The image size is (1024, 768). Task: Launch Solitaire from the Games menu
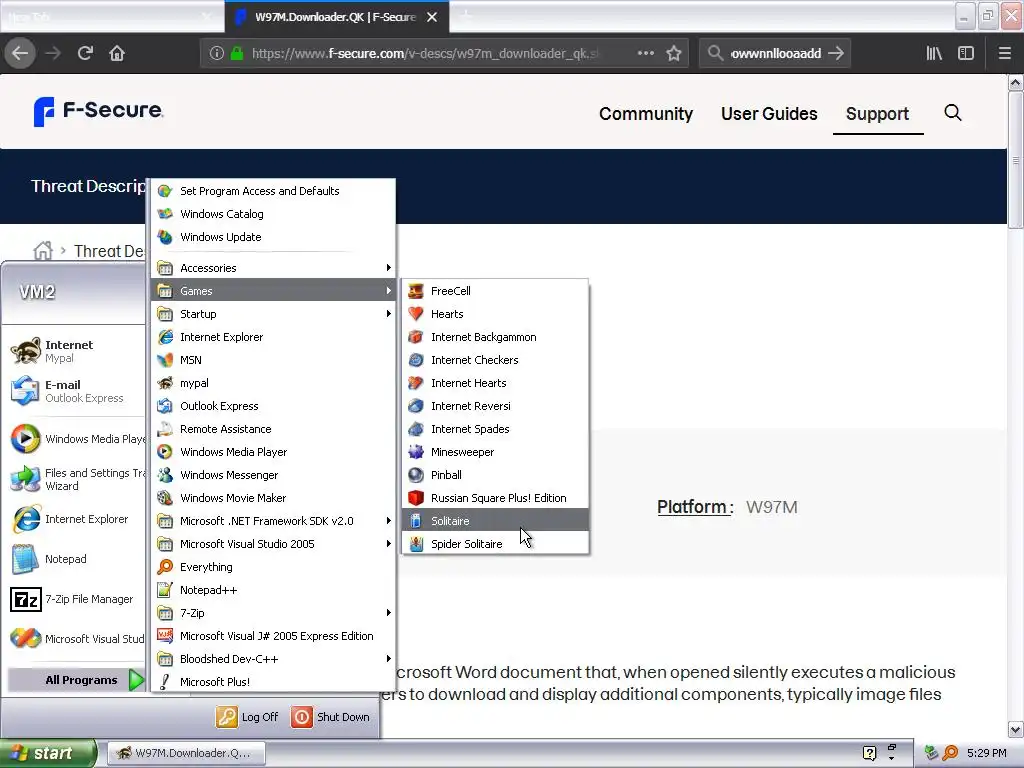(495, 520)
